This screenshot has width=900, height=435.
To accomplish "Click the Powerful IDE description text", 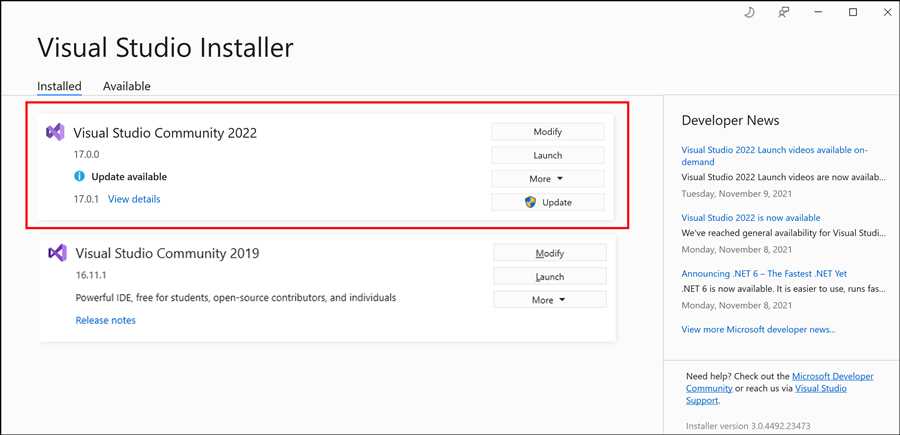I will tap(235, 298).
